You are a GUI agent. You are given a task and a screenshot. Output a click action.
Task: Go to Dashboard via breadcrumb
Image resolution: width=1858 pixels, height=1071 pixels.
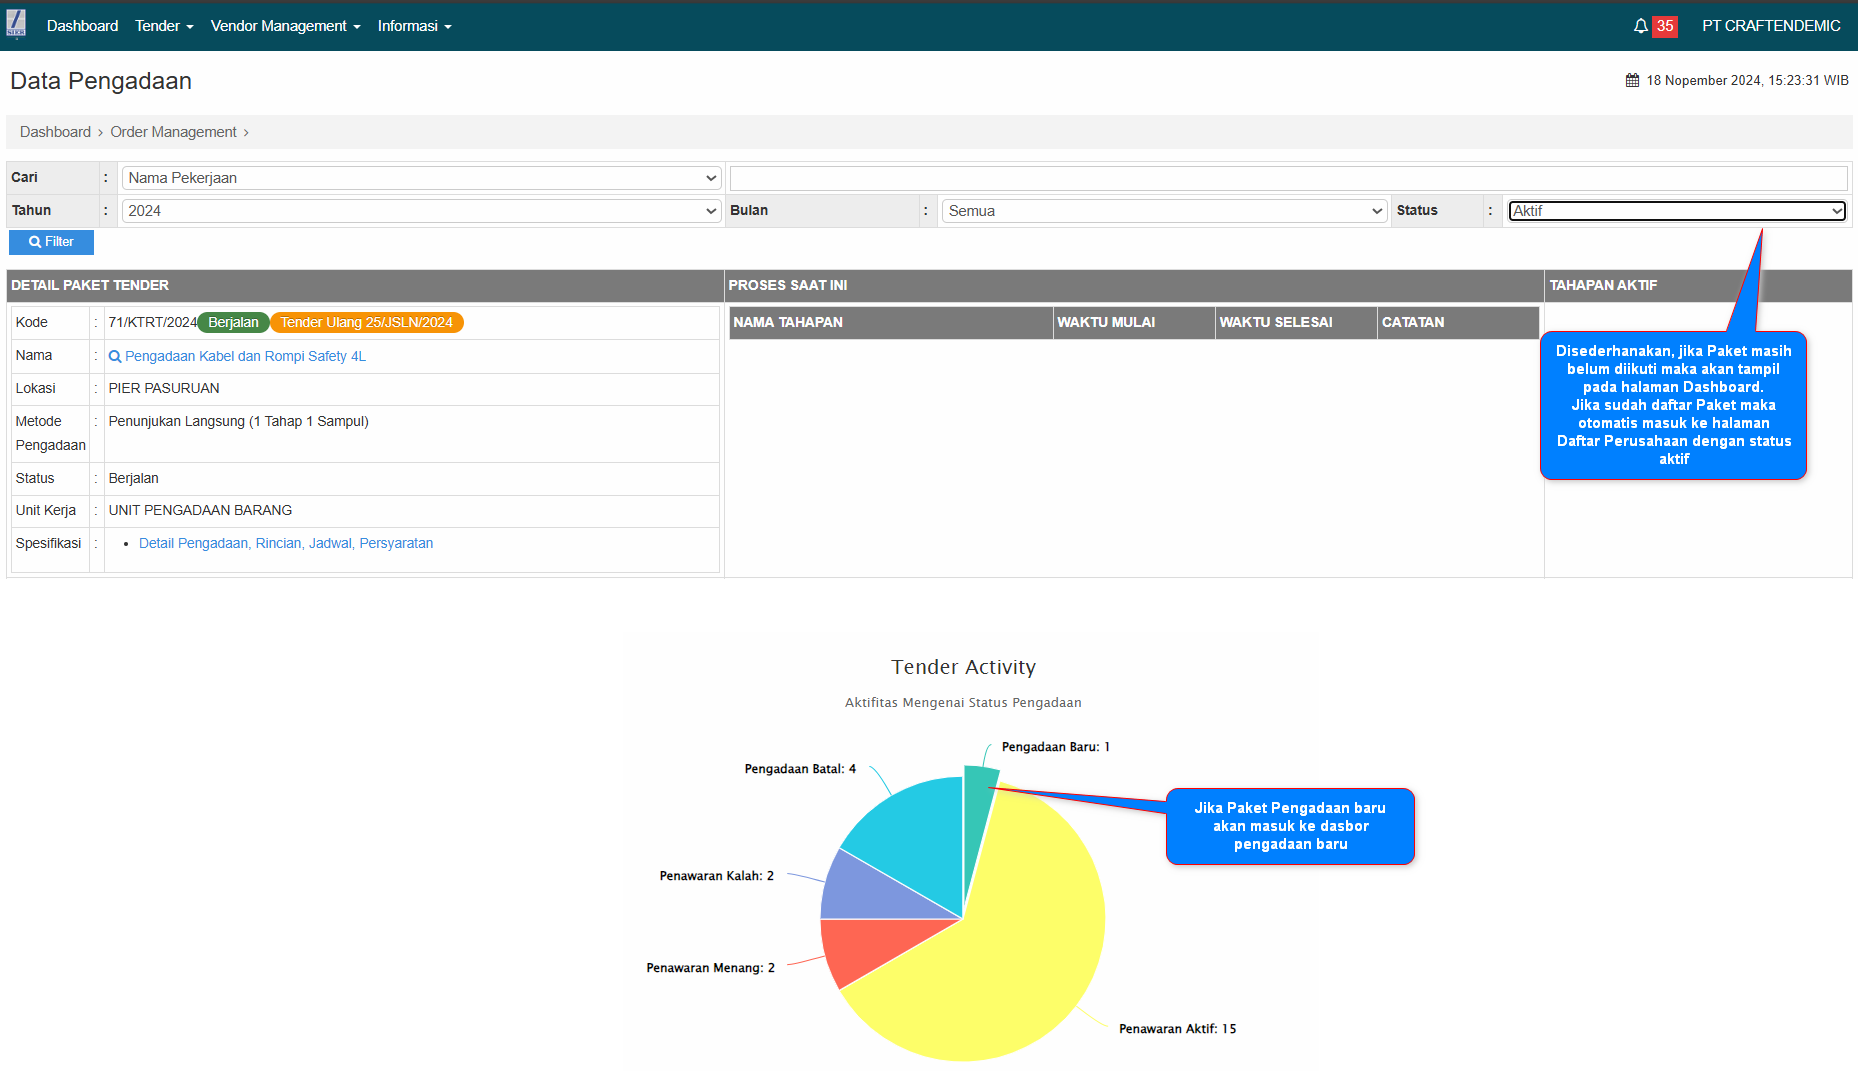pyautogui.click(x=55, y=132)
